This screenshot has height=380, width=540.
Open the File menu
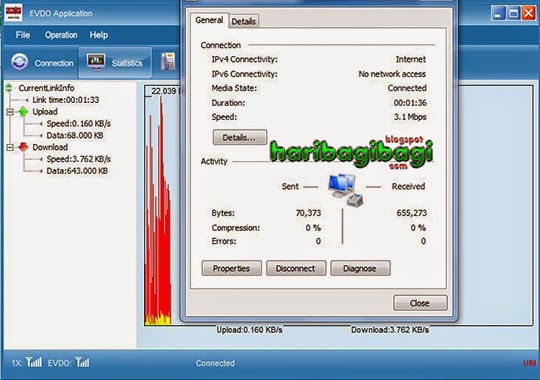[23, 35]
